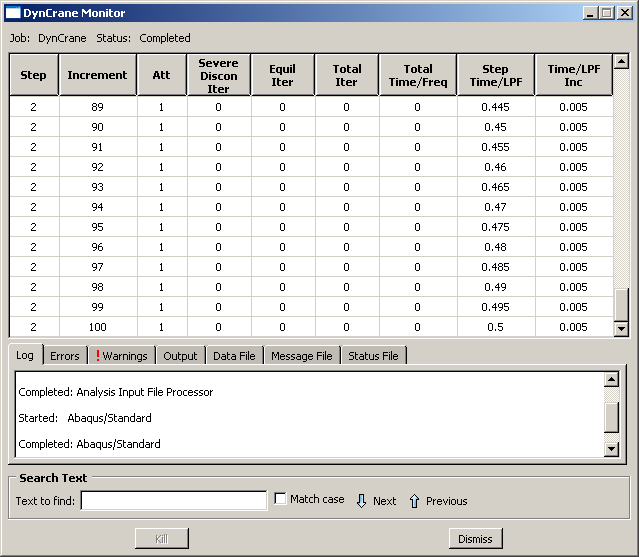Click the Previous search up arrow icon

click(414, 500)
